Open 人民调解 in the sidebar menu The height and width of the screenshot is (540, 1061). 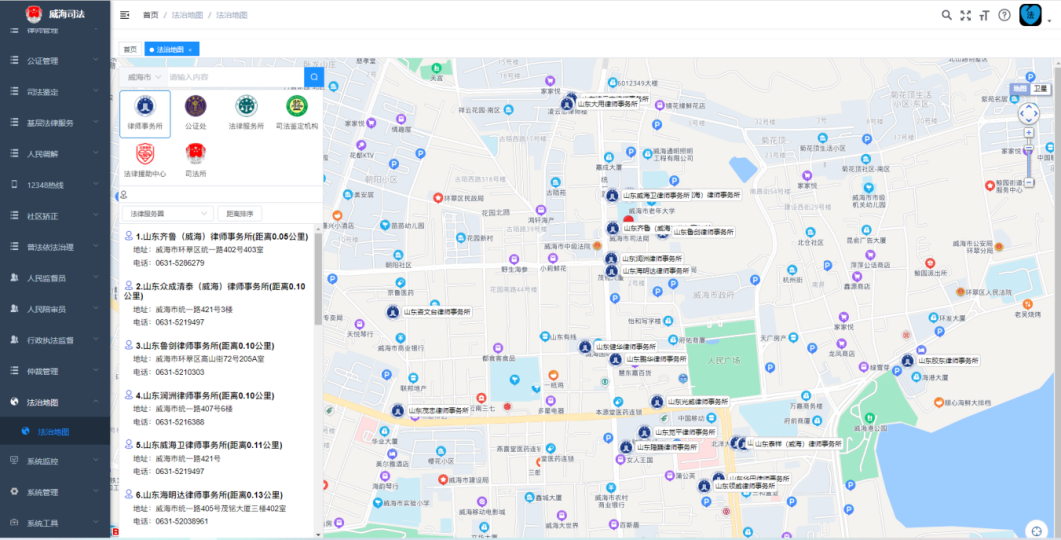[55, 154]
